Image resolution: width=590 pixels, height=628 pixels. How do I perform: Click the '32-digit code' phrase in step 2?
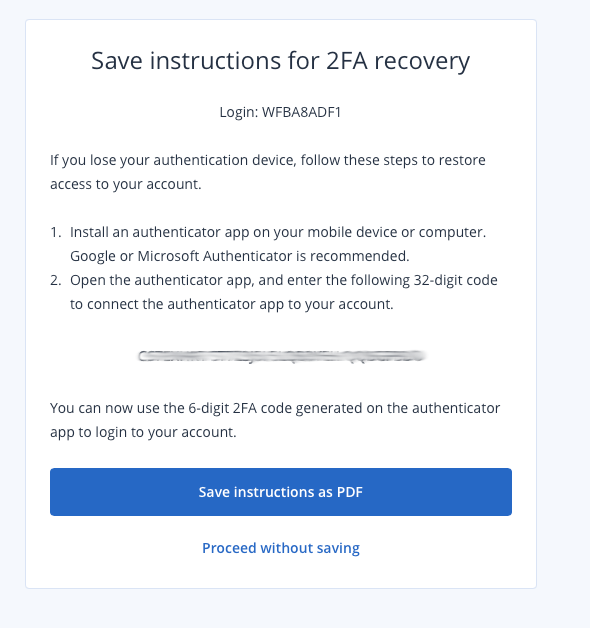[455, 280]
